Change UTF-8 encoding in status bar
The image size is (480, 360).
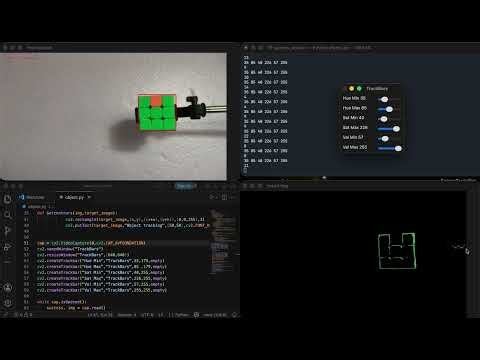pyautogui.click(x=147, y=315)
